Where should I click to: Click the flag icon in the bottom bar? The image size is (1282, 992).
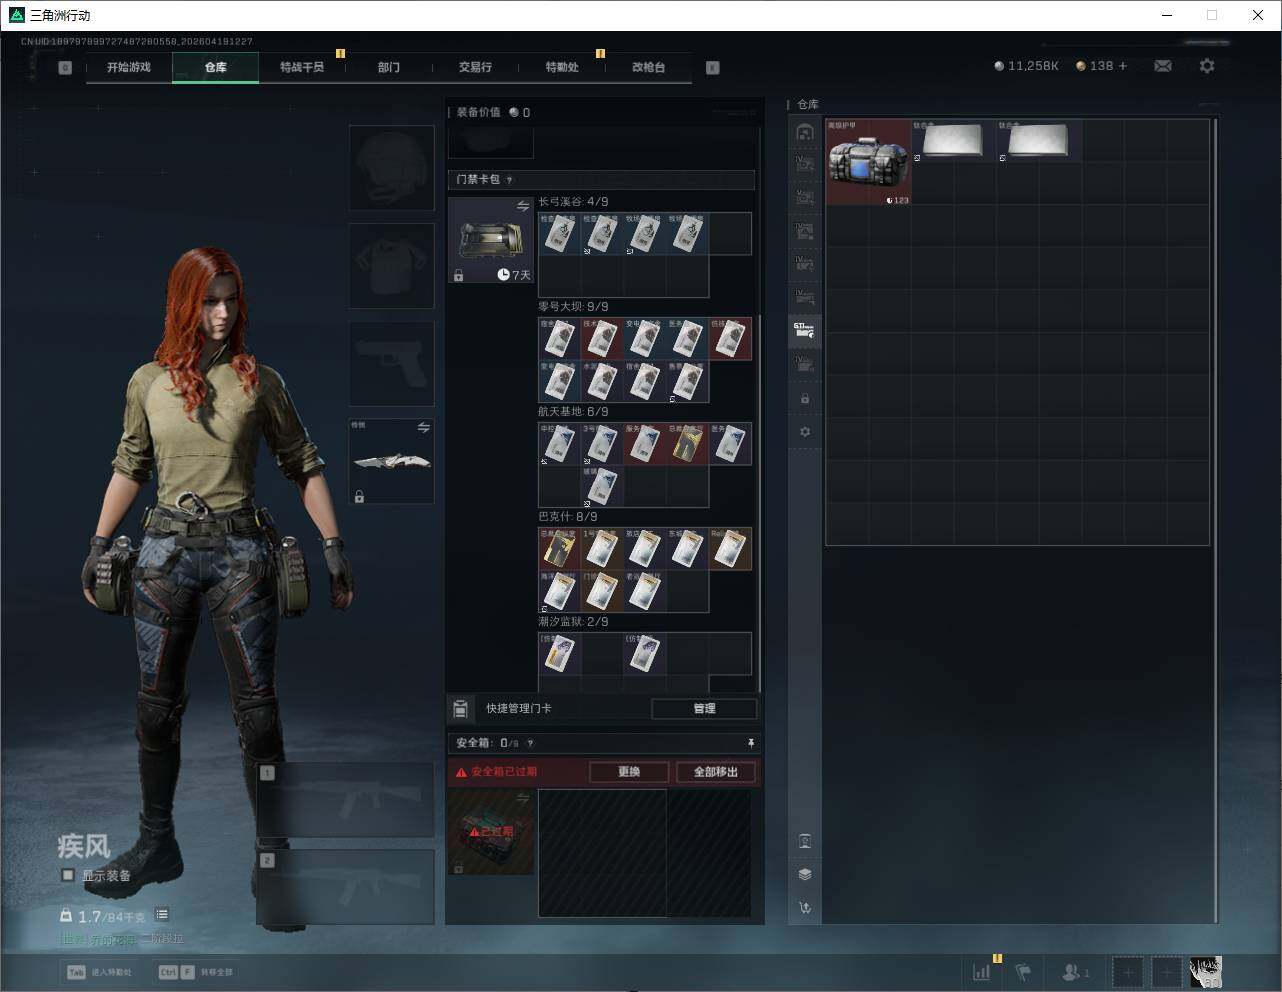(1023, 971)
